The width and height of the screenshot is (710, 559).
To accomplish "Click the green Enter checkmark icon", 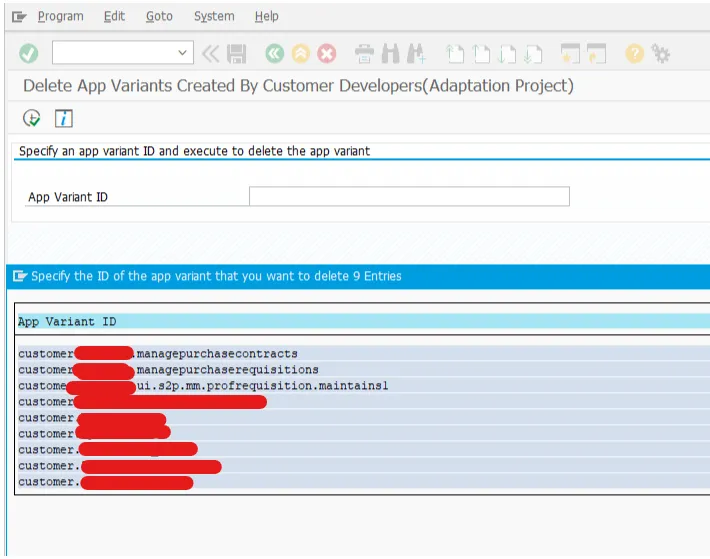I will point(28,53).
